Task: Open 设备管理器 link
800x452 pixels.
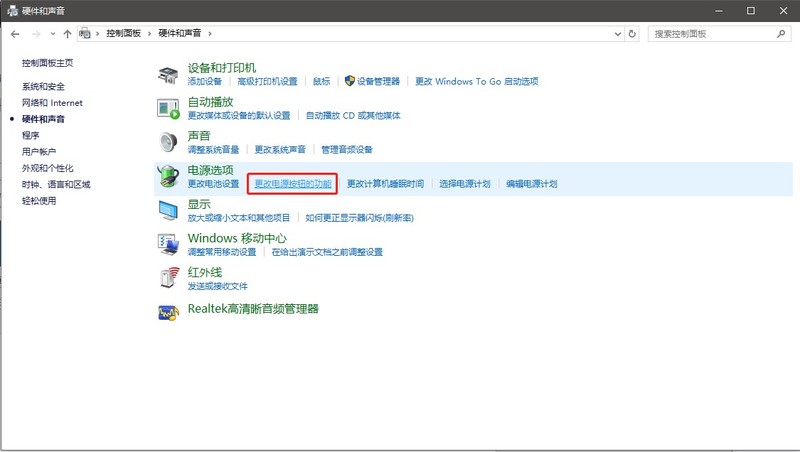Action: [378, 81]
